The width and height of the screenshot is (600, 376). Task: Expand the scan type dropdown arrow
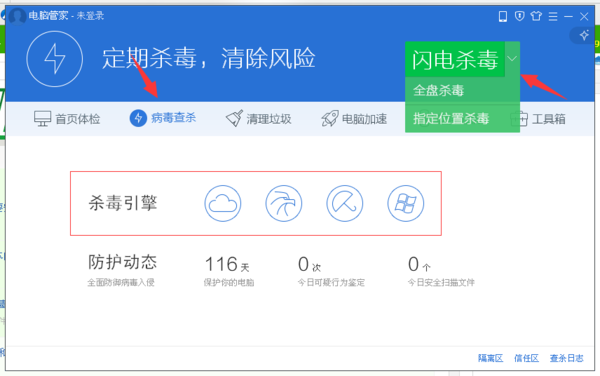point(512,59)
